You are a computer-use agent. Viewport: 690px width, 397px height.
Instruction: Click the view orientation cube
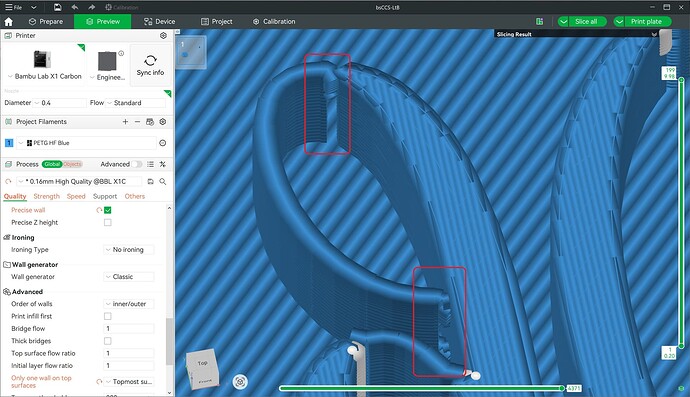(x=202, y=369)
